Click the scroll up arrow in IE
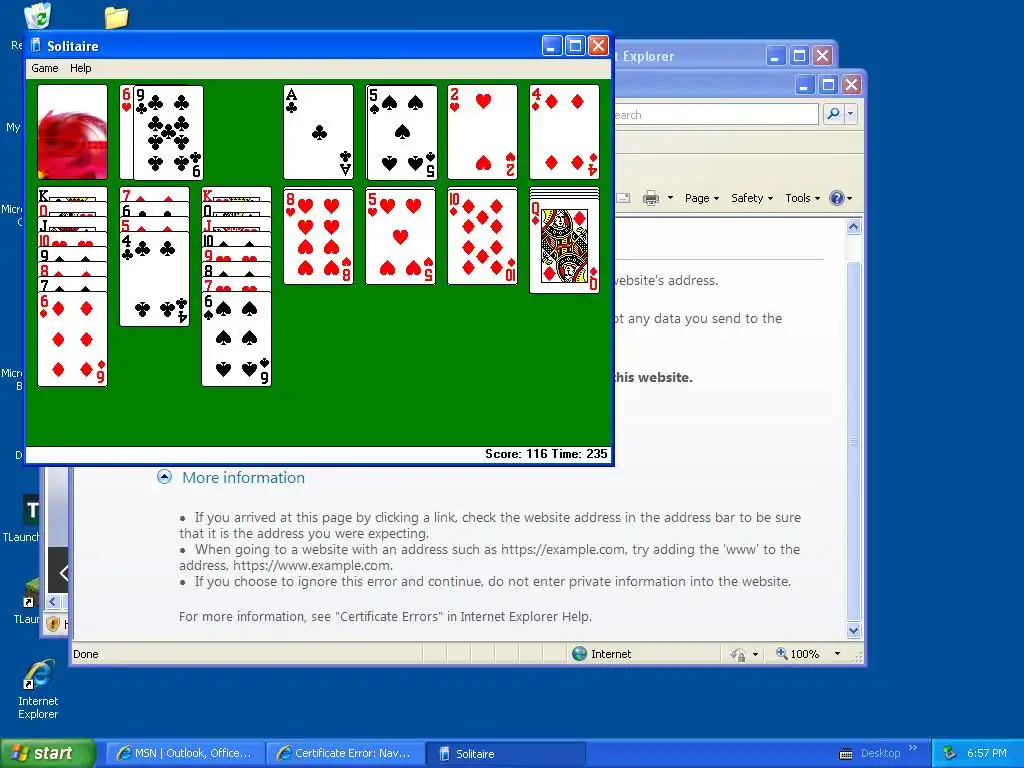Screen dimensions: 1024x768 click(x=854, y=227)
